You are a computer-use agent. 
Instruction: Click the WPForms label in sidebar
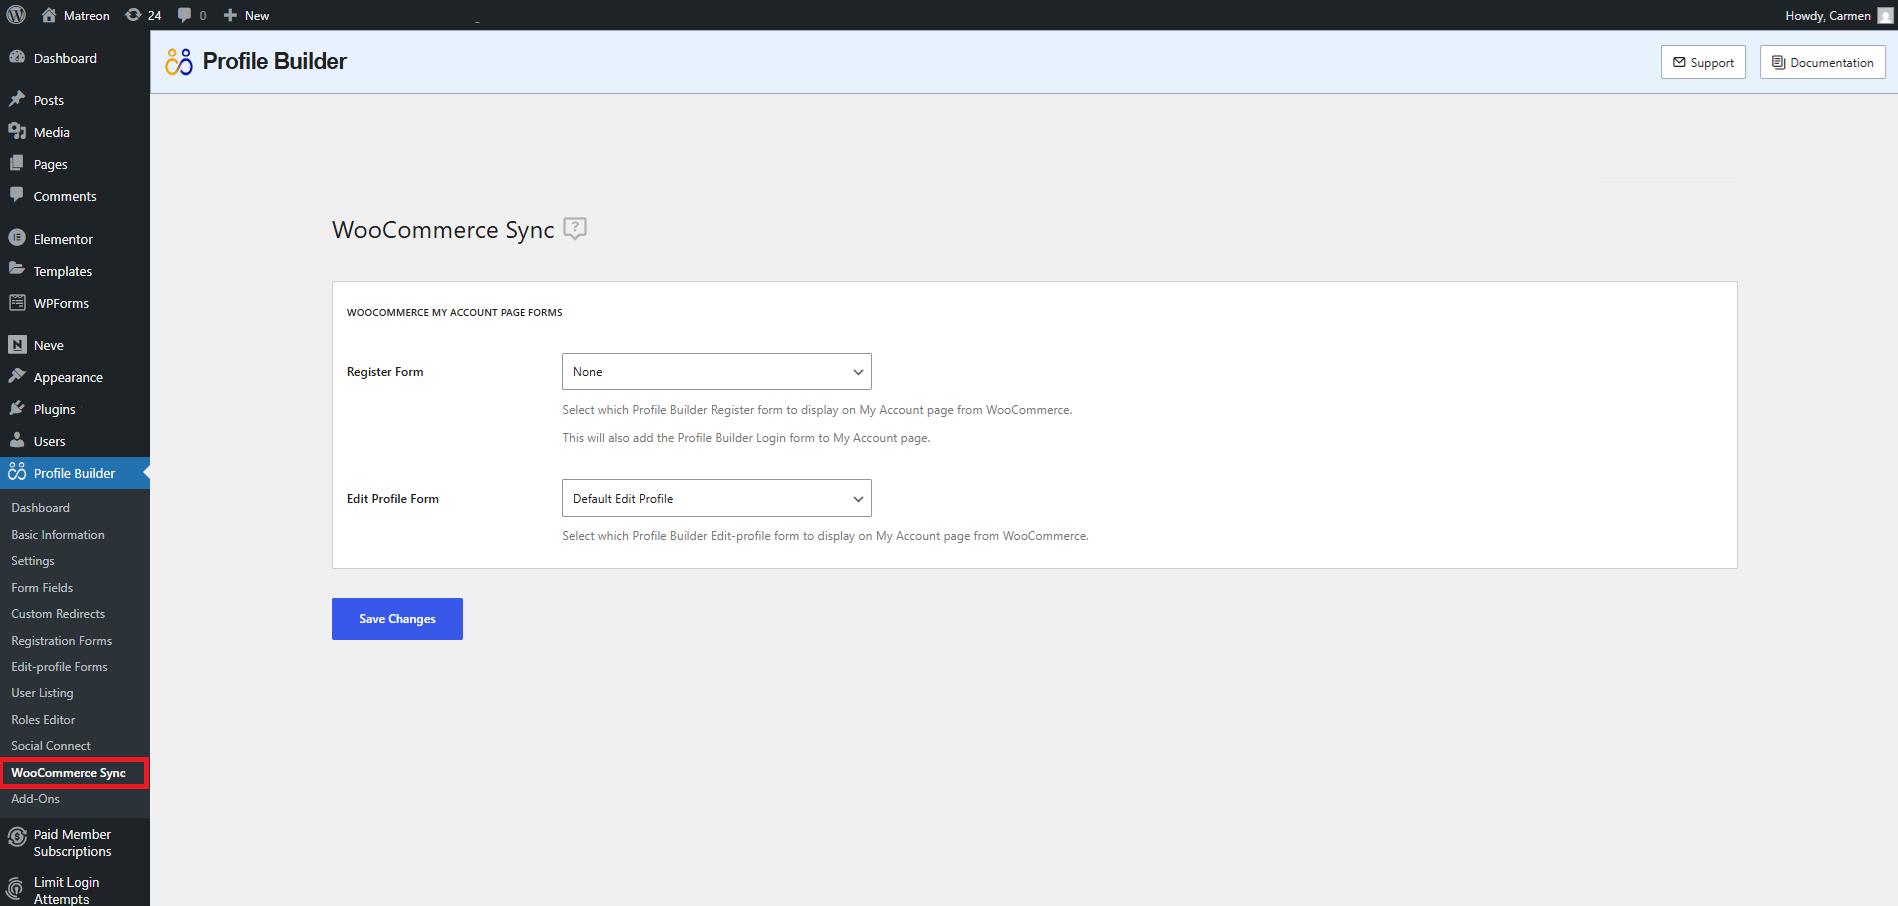tap(61, 303)
